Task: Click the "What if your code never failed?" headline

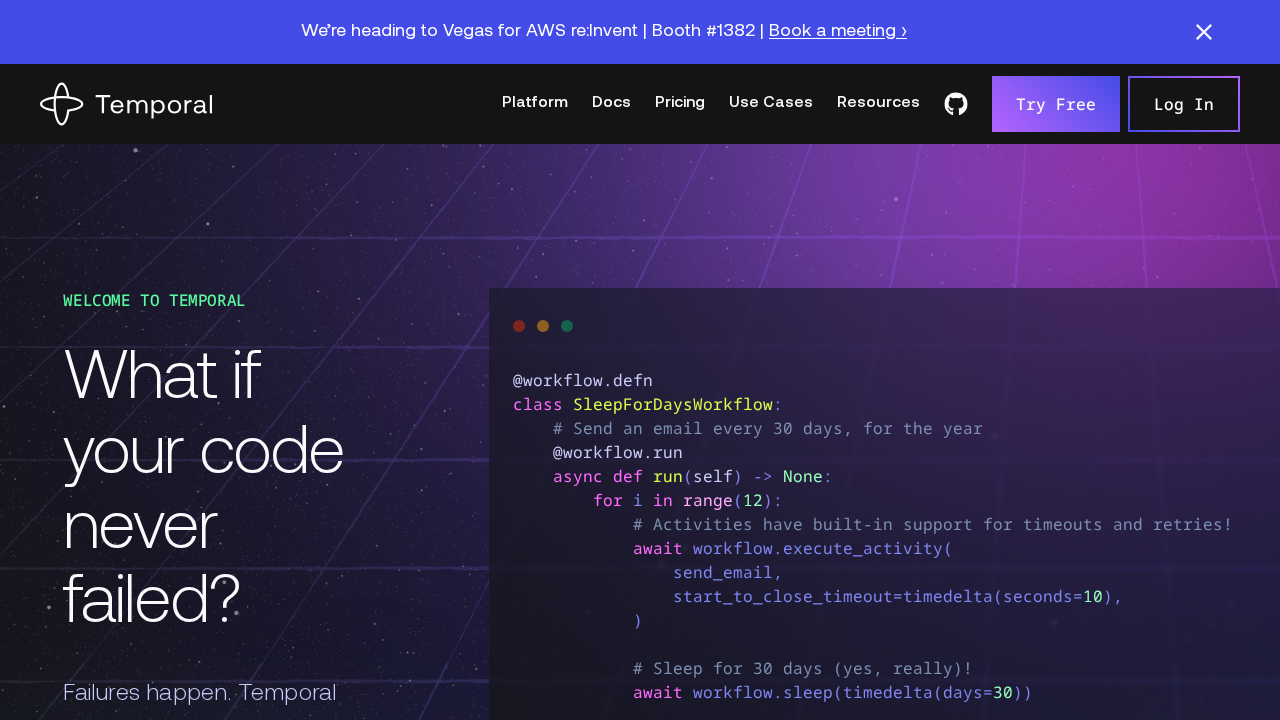Action: [x=203, y=487]
